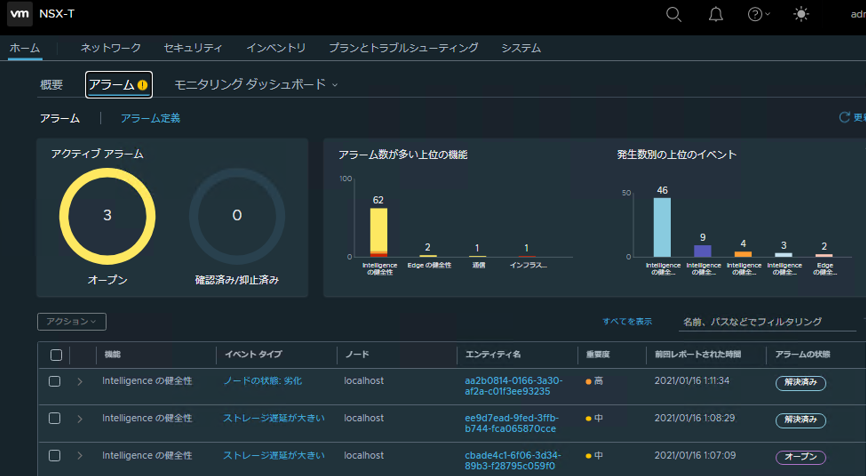Expand the alarm row reported at 1:07:09
The image size is (866, 476).
tap(80, 456)
